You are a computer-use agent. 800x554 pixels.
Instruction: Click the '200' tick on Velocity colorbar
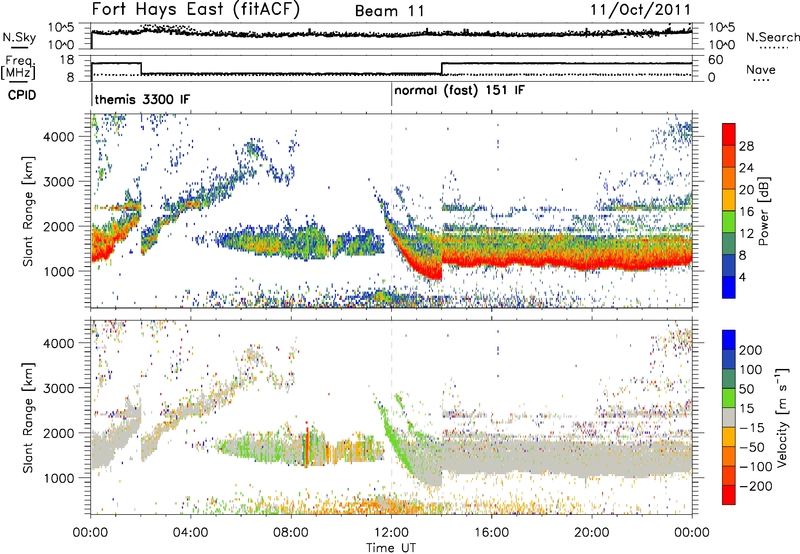(x=751, y=350)
